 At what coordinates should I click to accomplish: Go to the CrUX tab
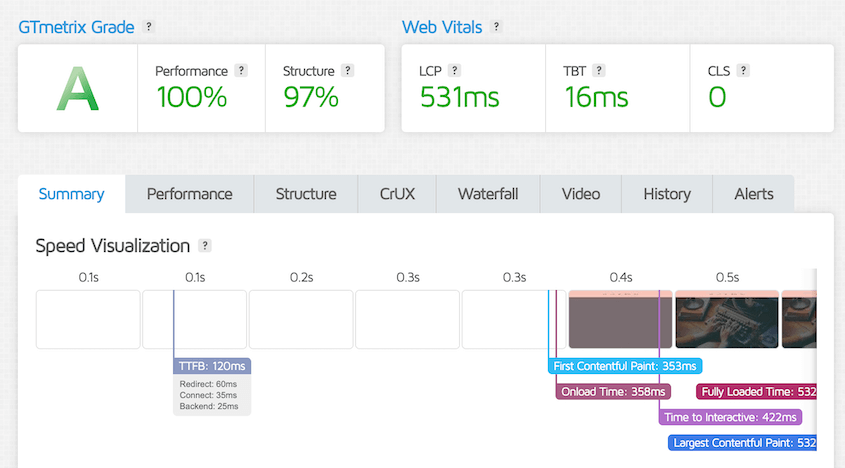coord(397,194)
